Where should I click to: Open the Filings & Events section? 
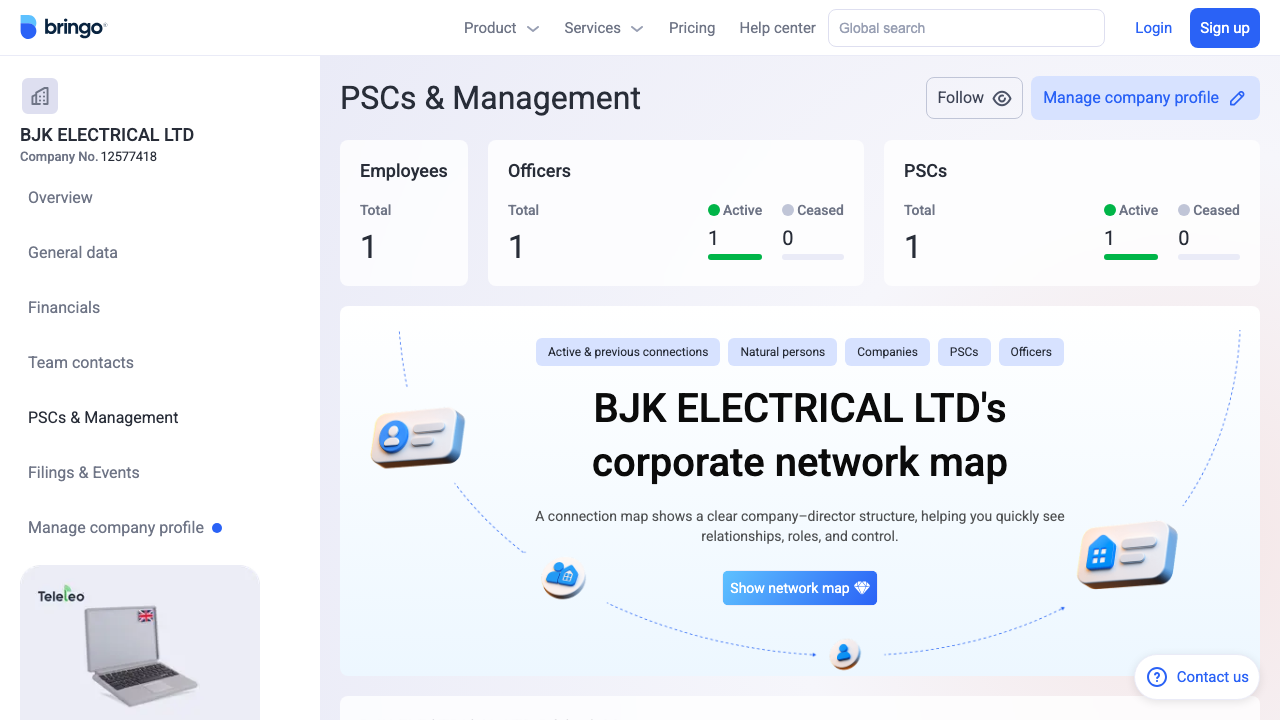point(84,472)
